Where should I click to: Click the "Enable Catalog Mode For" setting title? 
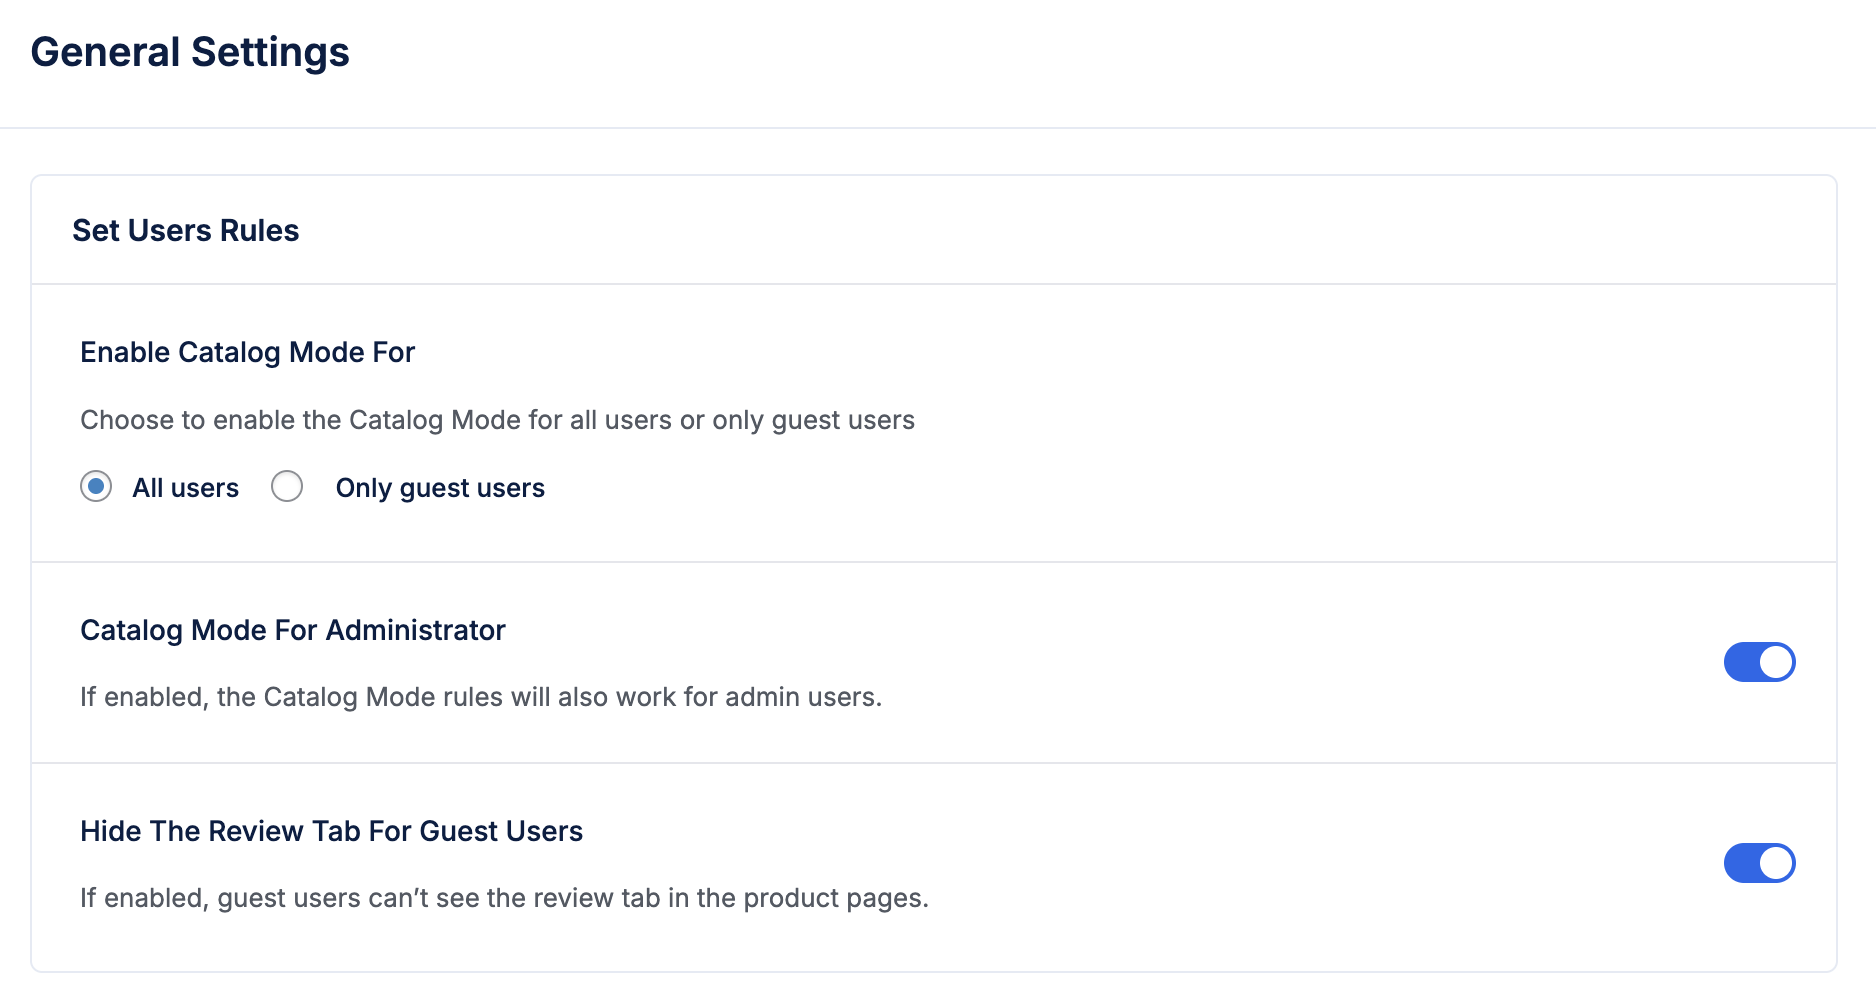[247, 352]
